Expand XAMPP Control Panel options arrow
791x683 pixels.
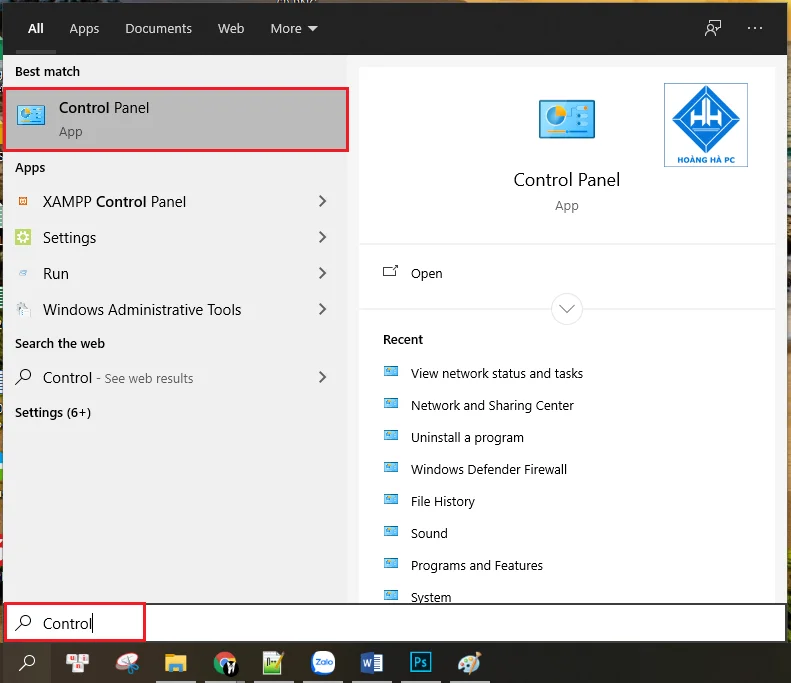[322, 201]
